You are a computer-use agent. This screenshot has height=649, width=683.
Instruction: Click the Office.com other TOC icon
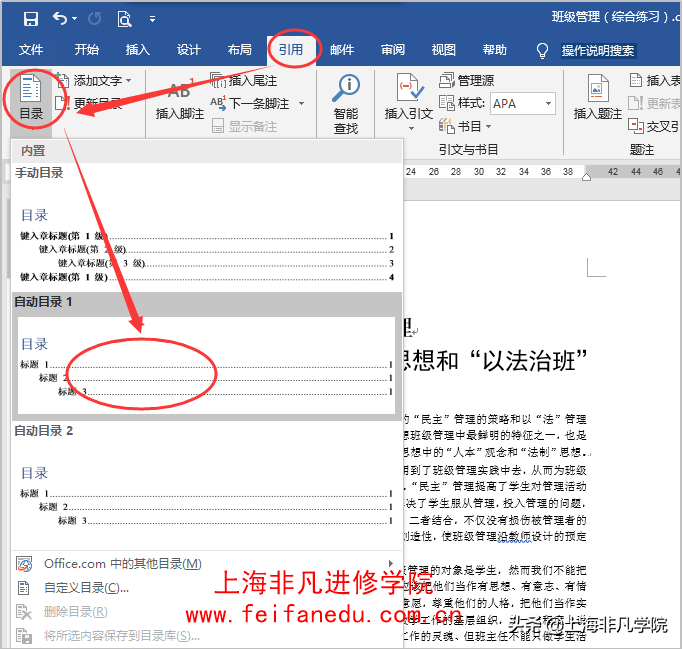(x=24, y=564)
